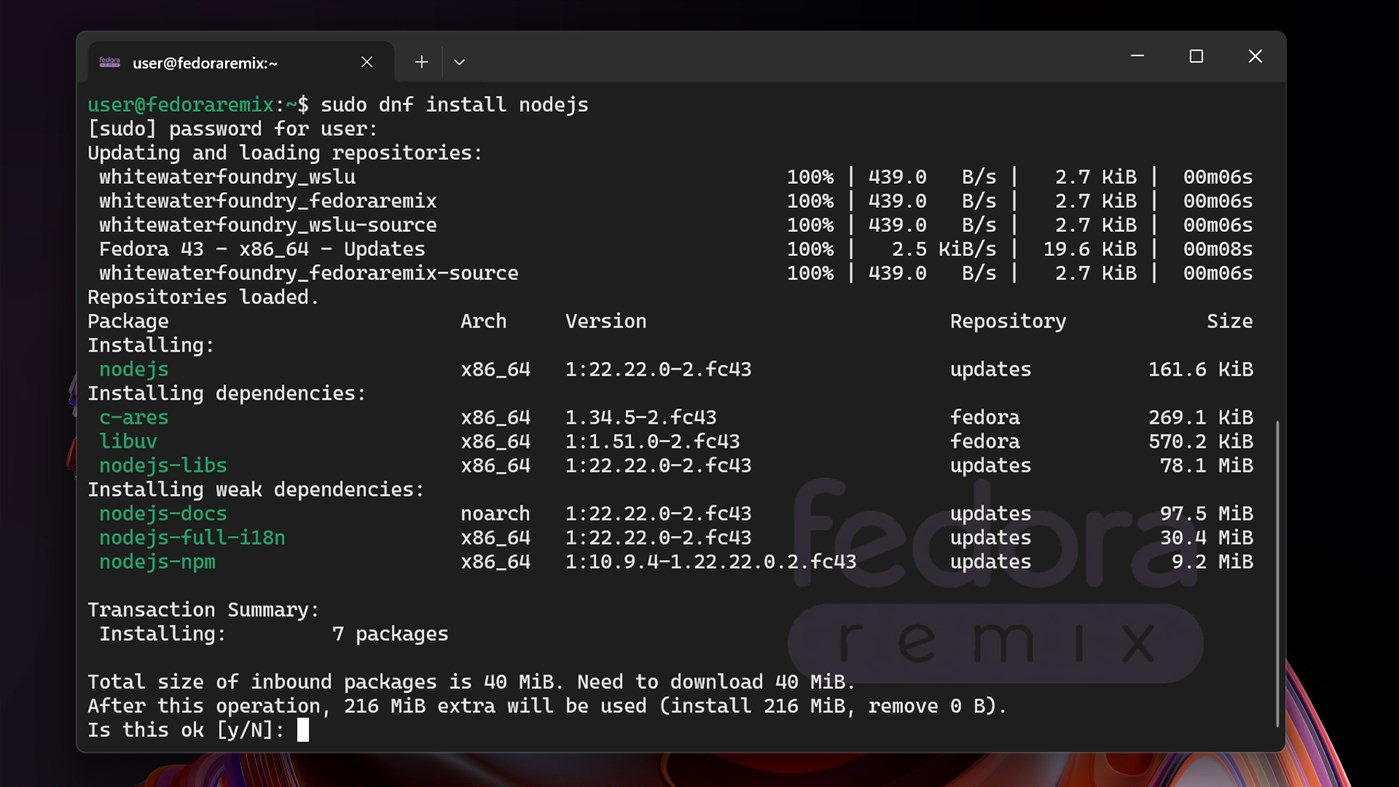Open a new tab using the plus icon
This screenshot has height=787, width=1399.
[421, 61]
